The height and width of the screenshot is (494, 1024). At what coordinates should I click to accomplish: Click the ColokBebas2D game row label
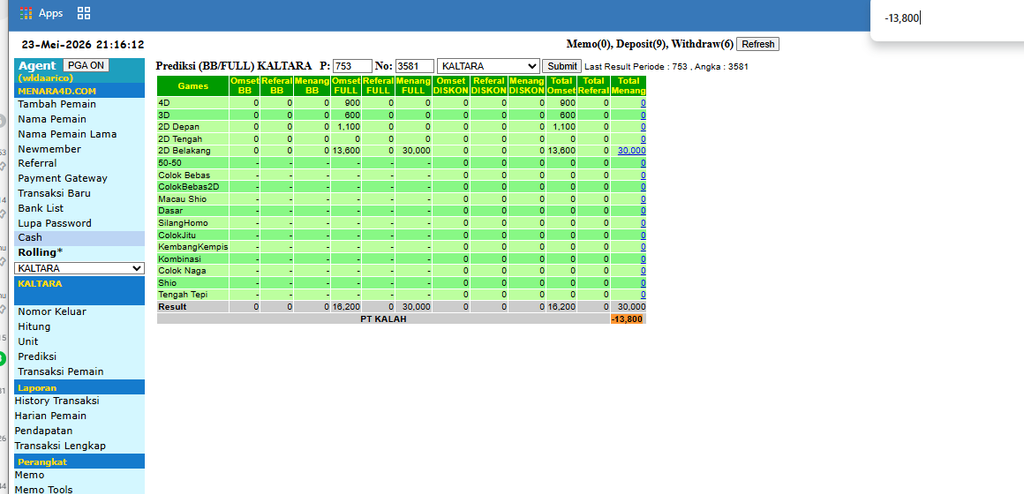pos(189,187)
